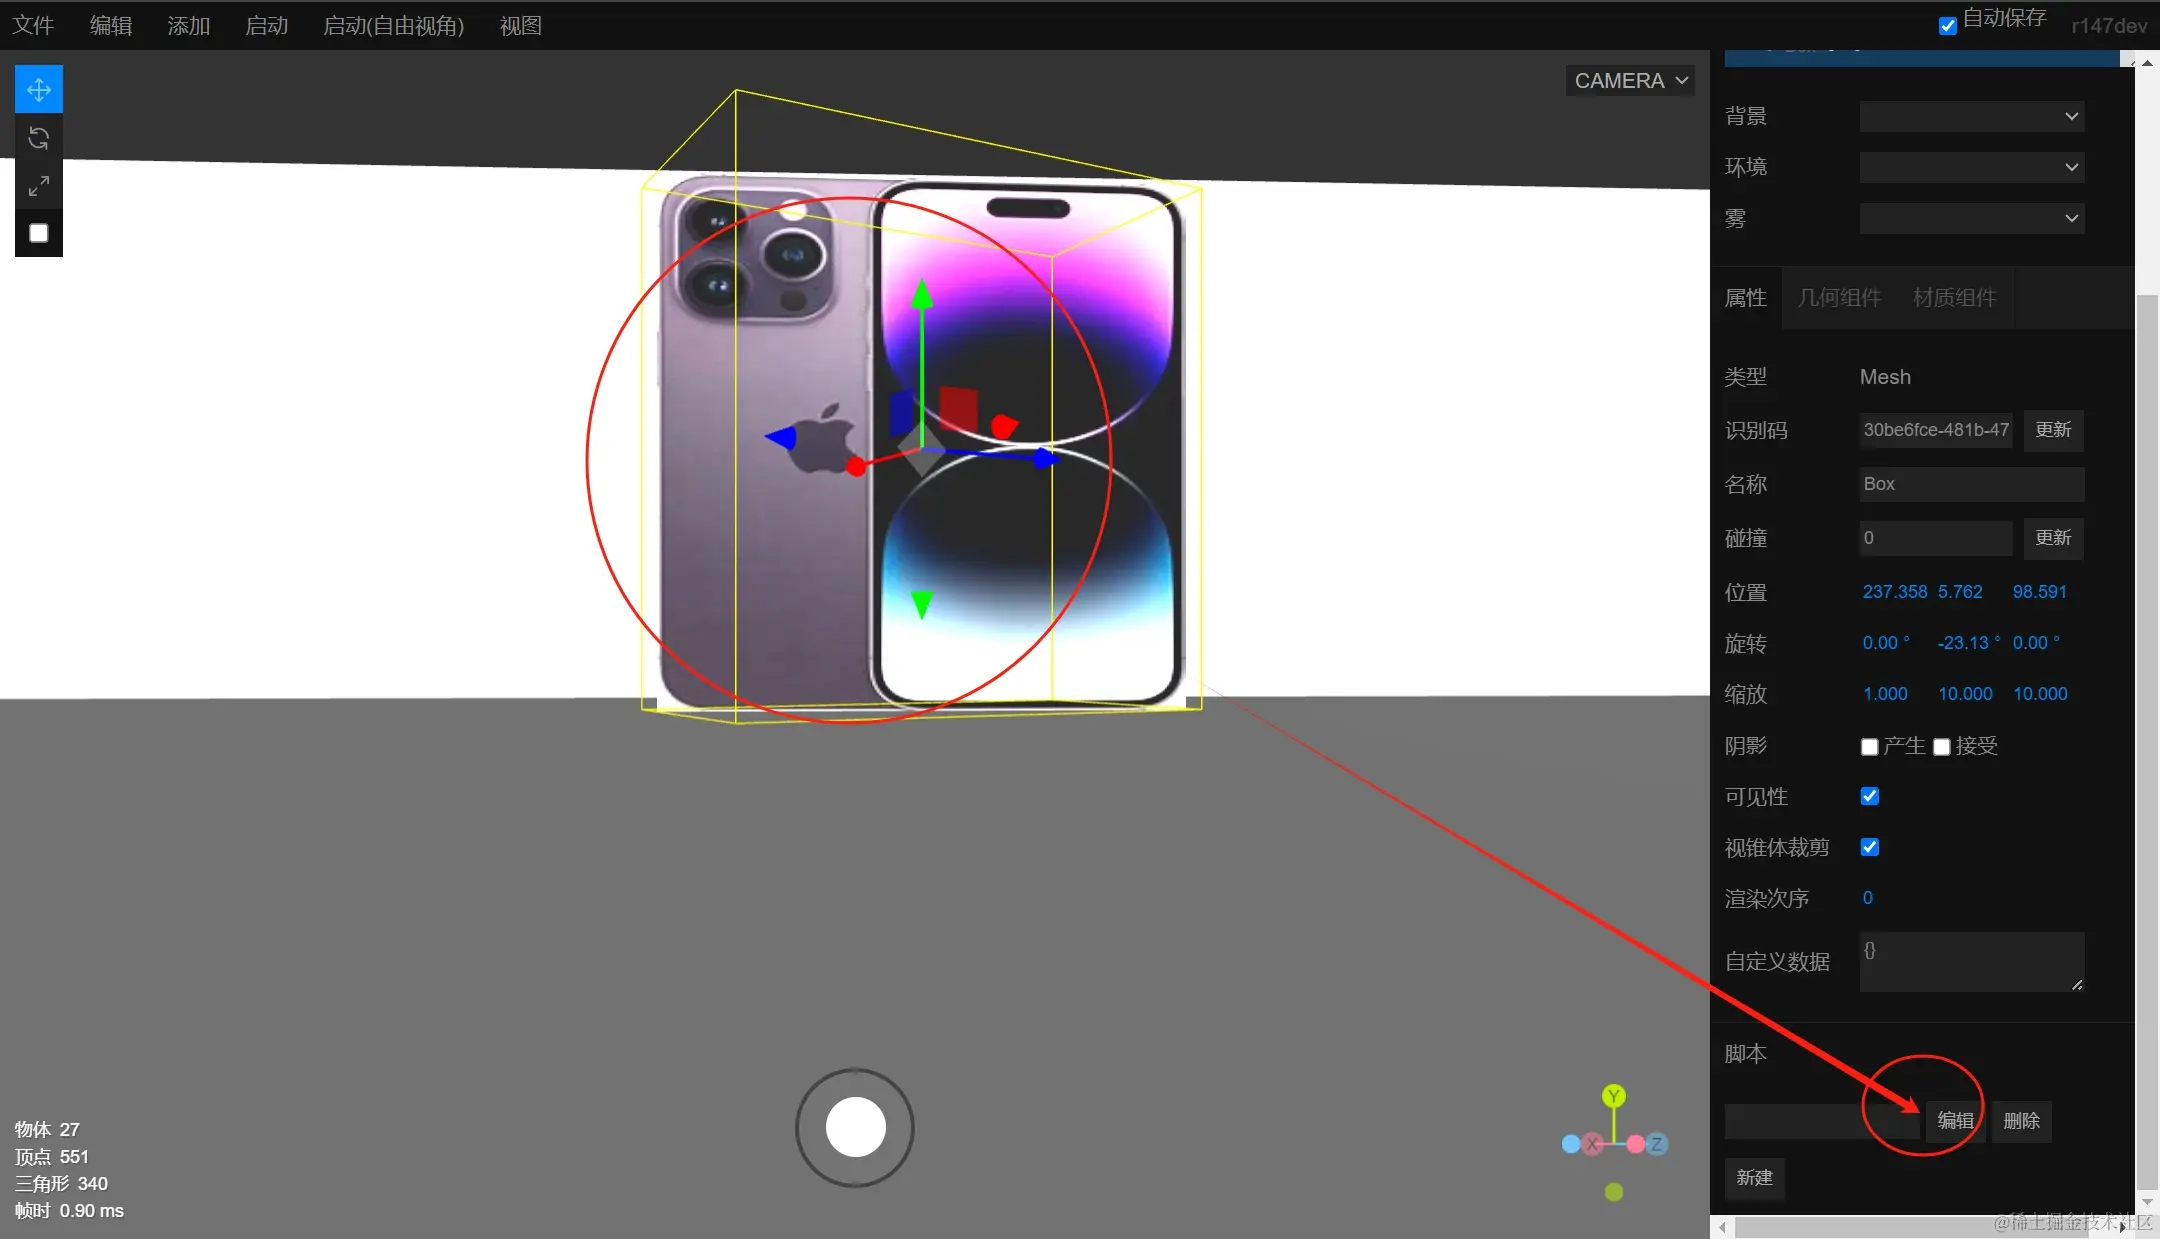Click the green Y-axis gizmo arrow
The width and height of the screenshot is (2160, 1239).
[922, 296]
